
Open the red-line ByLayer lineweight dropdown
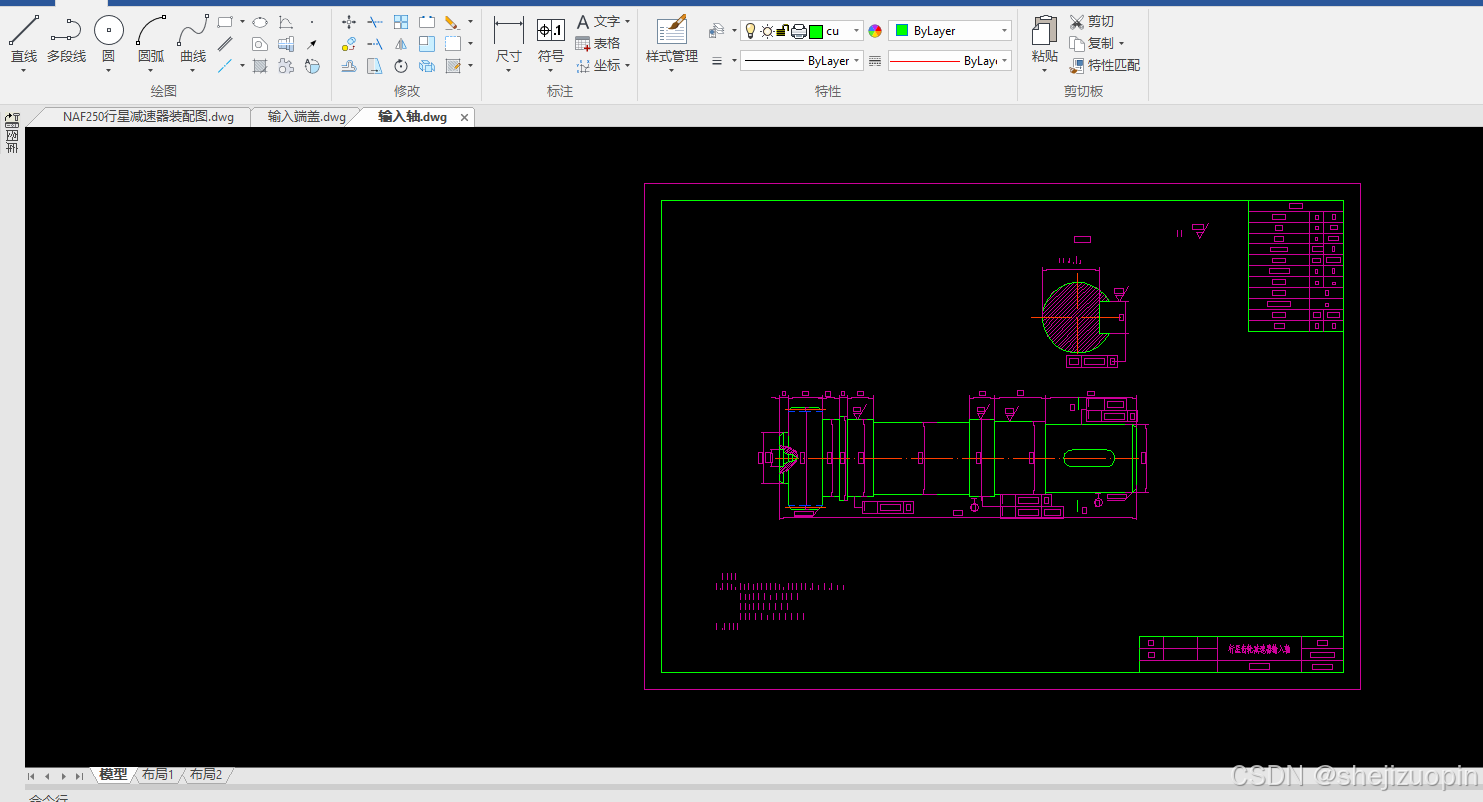click(950, 61)
